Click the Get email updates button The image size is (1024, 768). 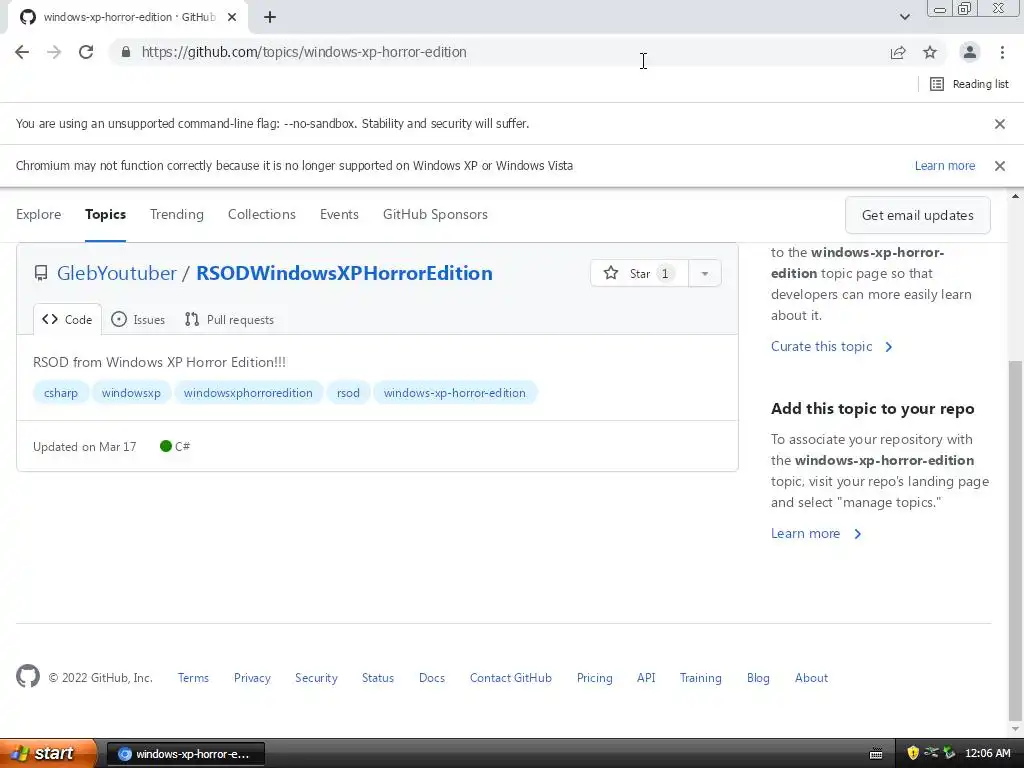click(918, 215)
